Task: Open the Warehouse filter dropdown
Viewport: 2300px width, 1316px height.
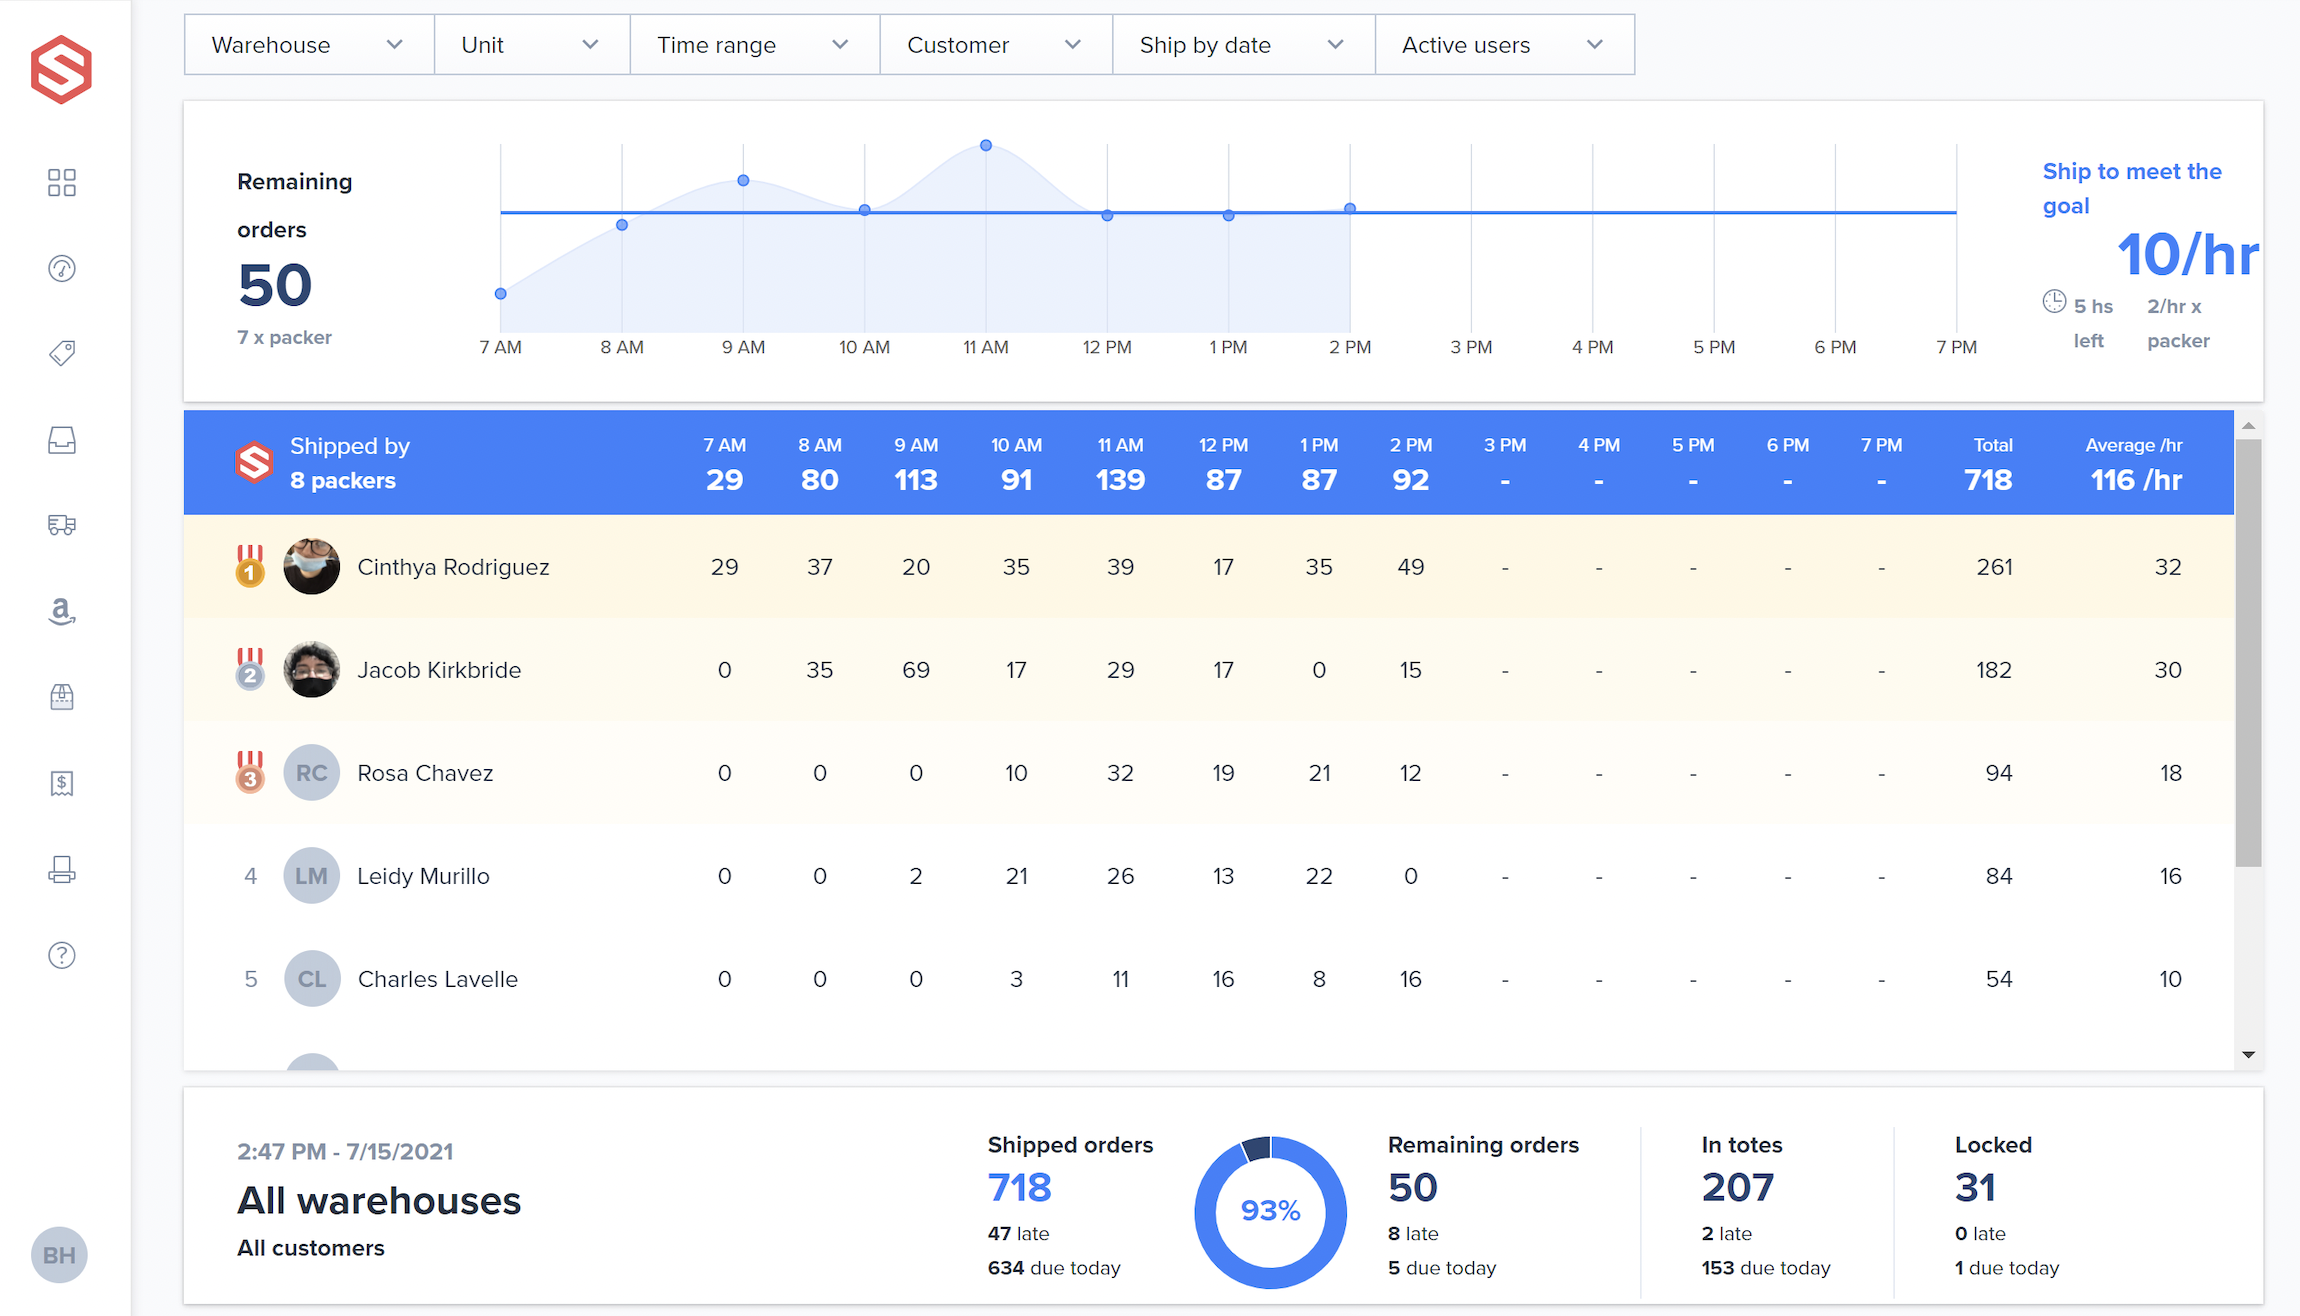Action: (307, 44)
